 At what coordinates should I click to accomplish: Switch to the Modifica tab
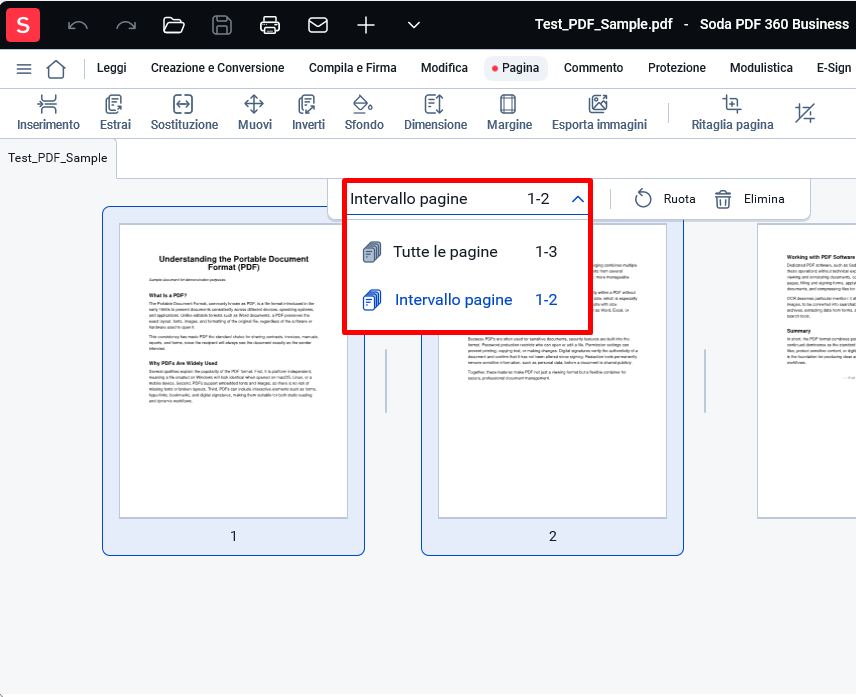[444, 68]
